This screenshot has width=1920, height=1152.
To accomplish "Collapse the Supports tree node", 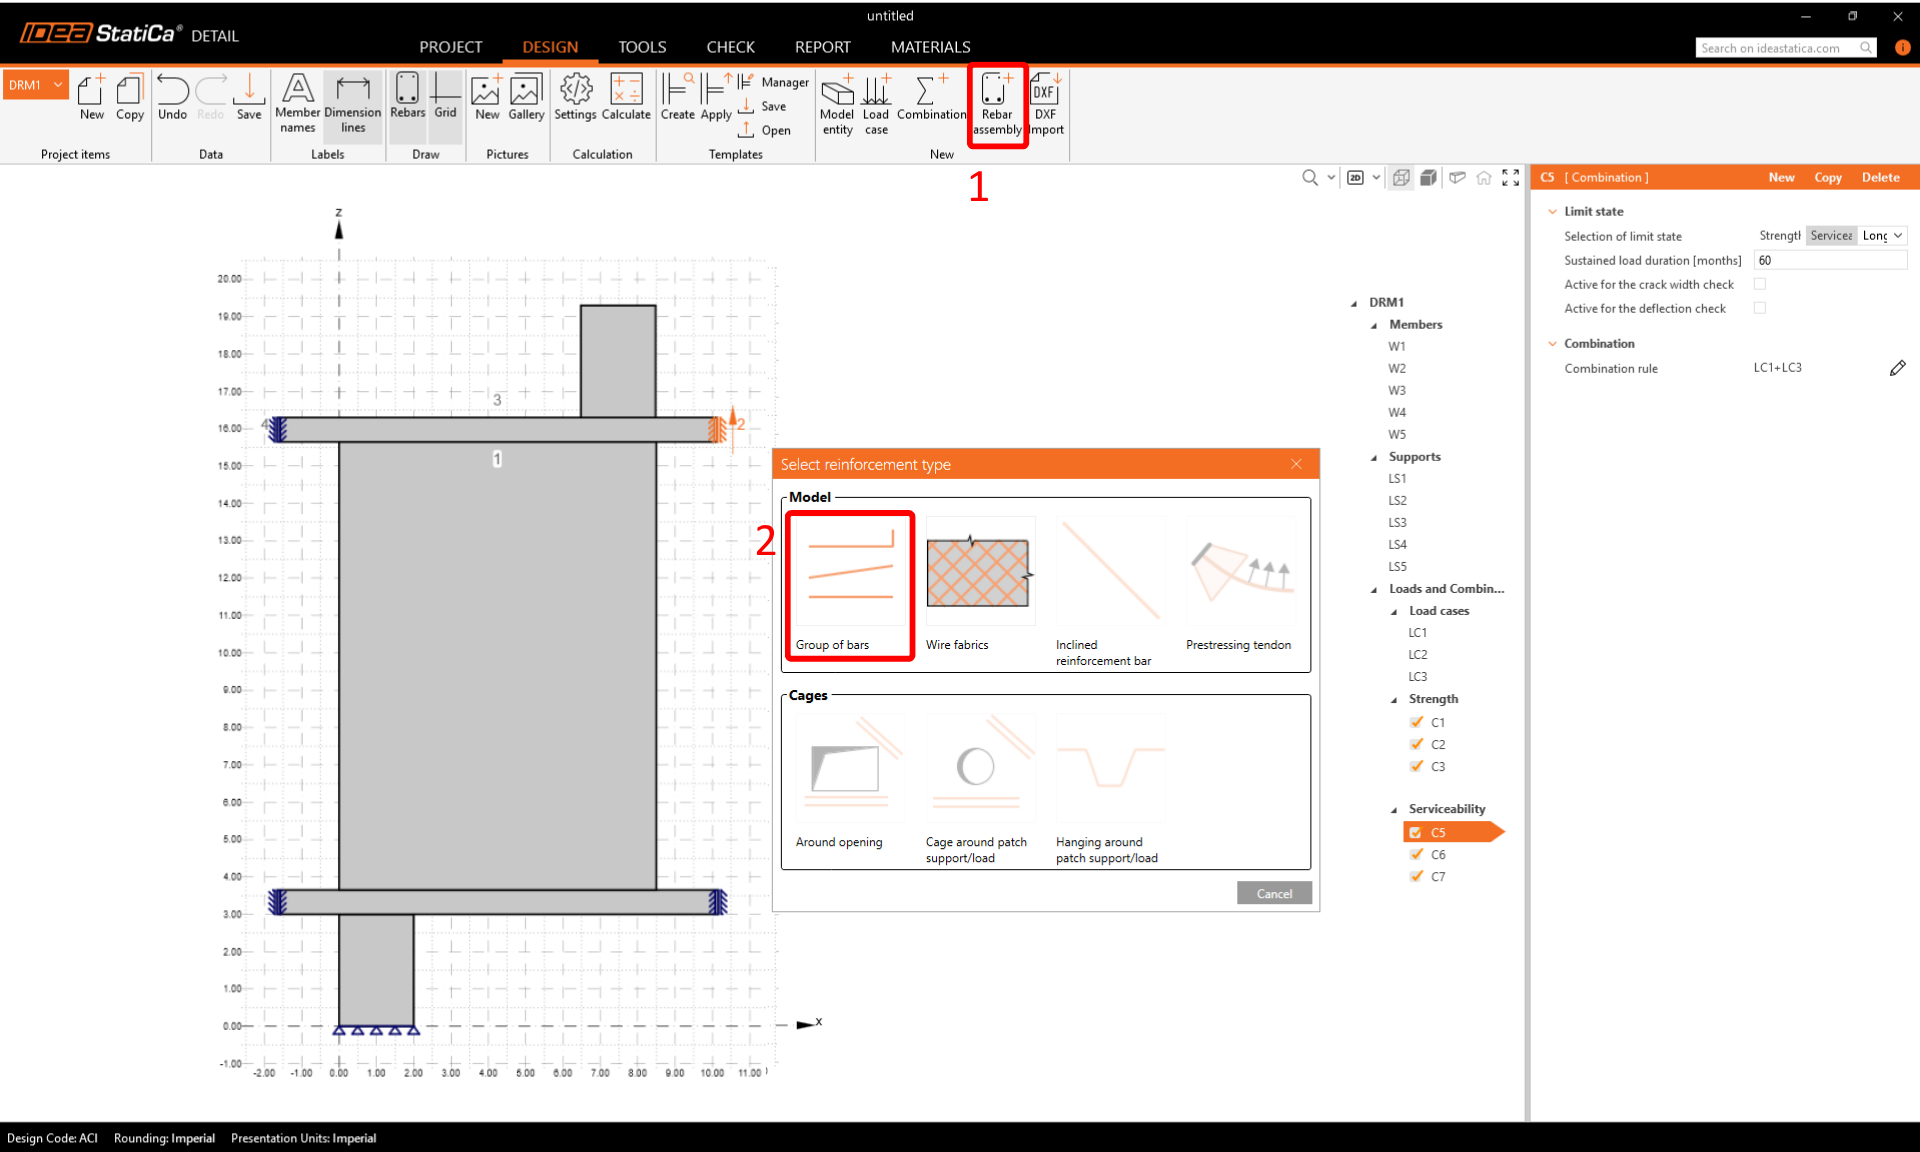I will (1374, 457).
